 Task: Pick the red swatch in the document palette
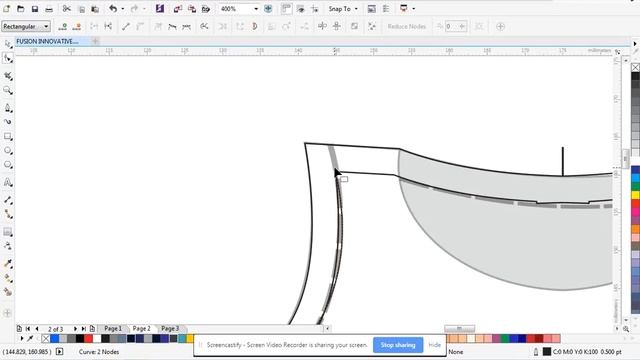click(89, 338)
